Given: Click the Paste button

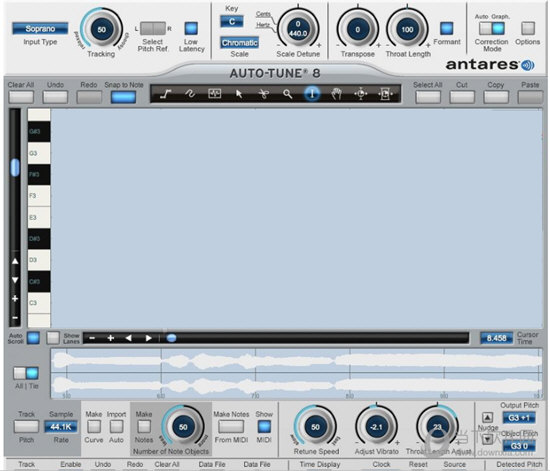Looking at the screenshot, I should pos(530,97).
